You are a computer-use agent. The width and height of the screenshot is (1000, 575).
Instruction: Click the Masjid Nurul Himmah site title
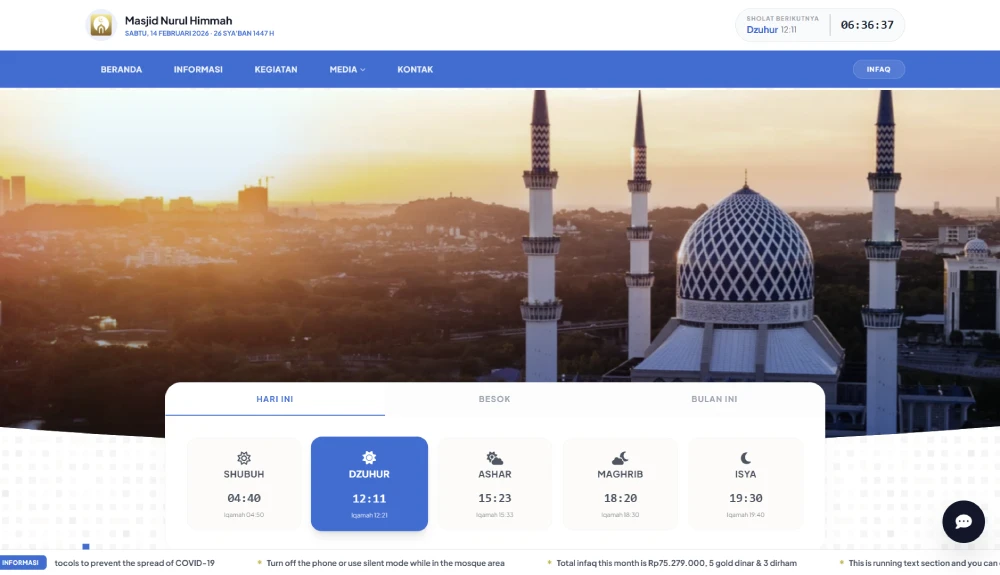click(x=178, y=20)
